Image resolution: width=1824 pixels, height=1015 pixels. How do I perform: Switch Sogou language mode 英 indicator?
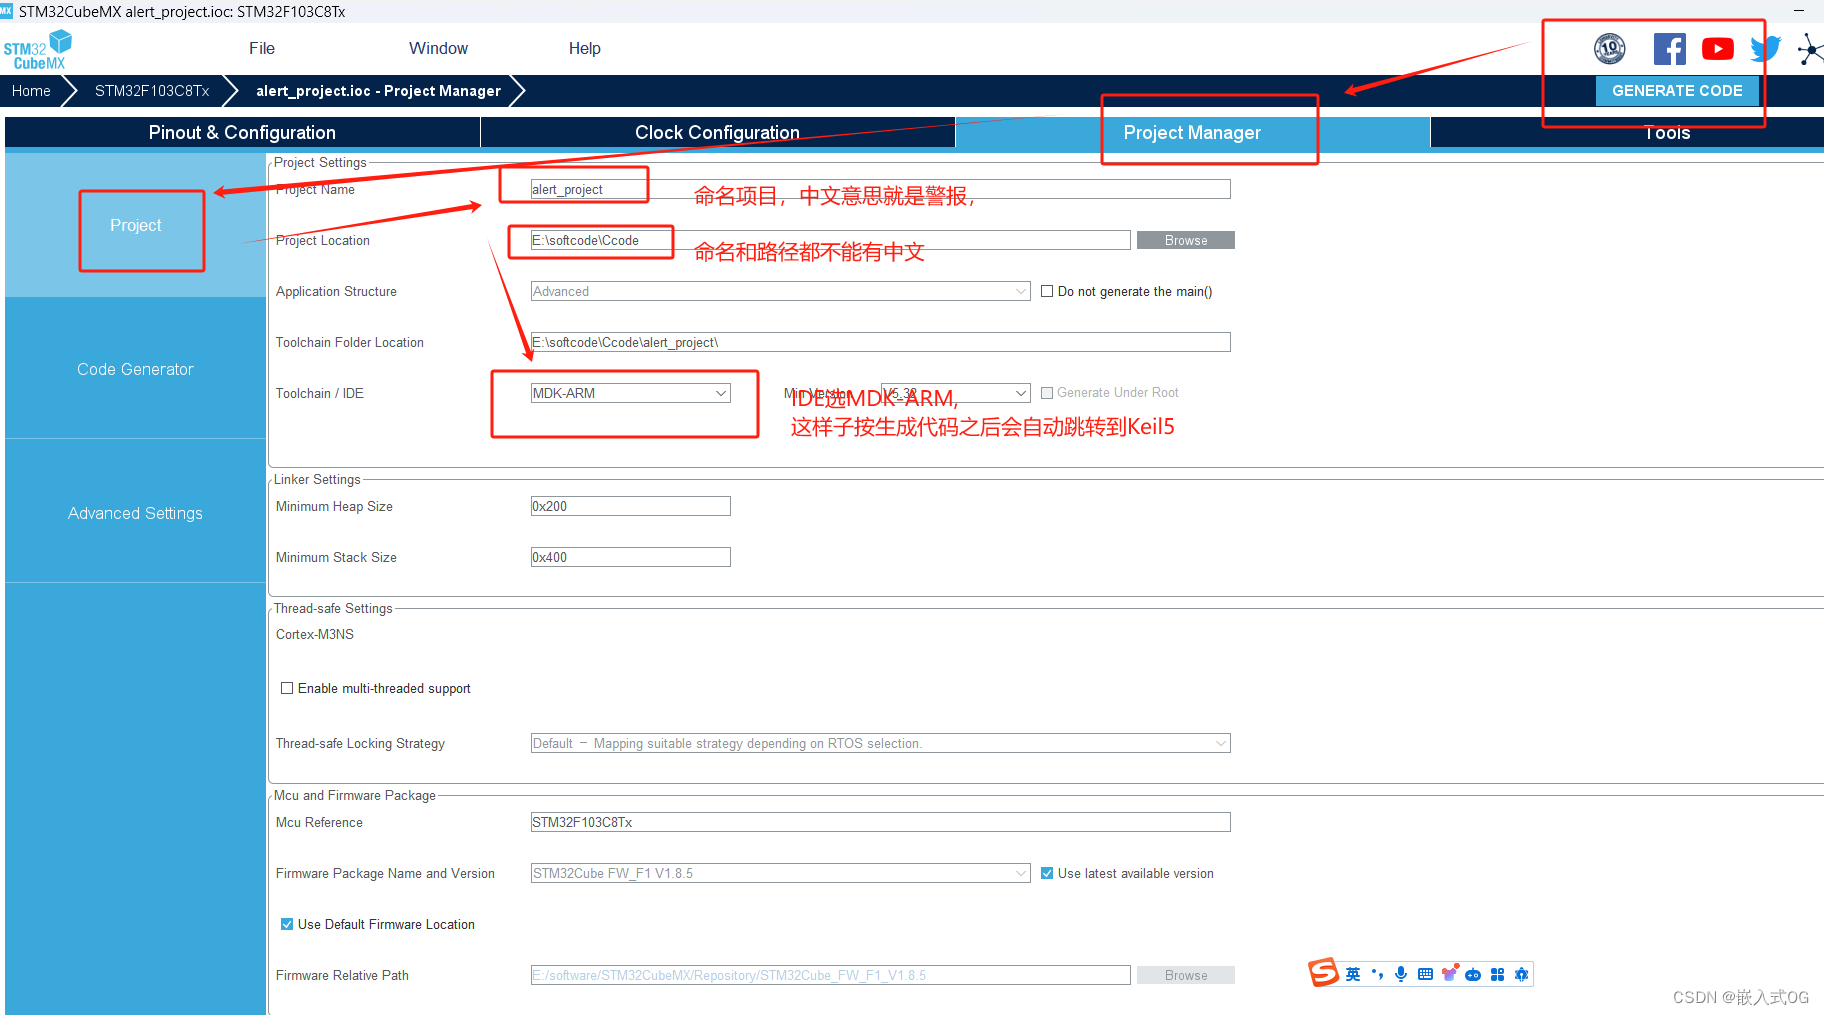click(x=1353, y=974)
